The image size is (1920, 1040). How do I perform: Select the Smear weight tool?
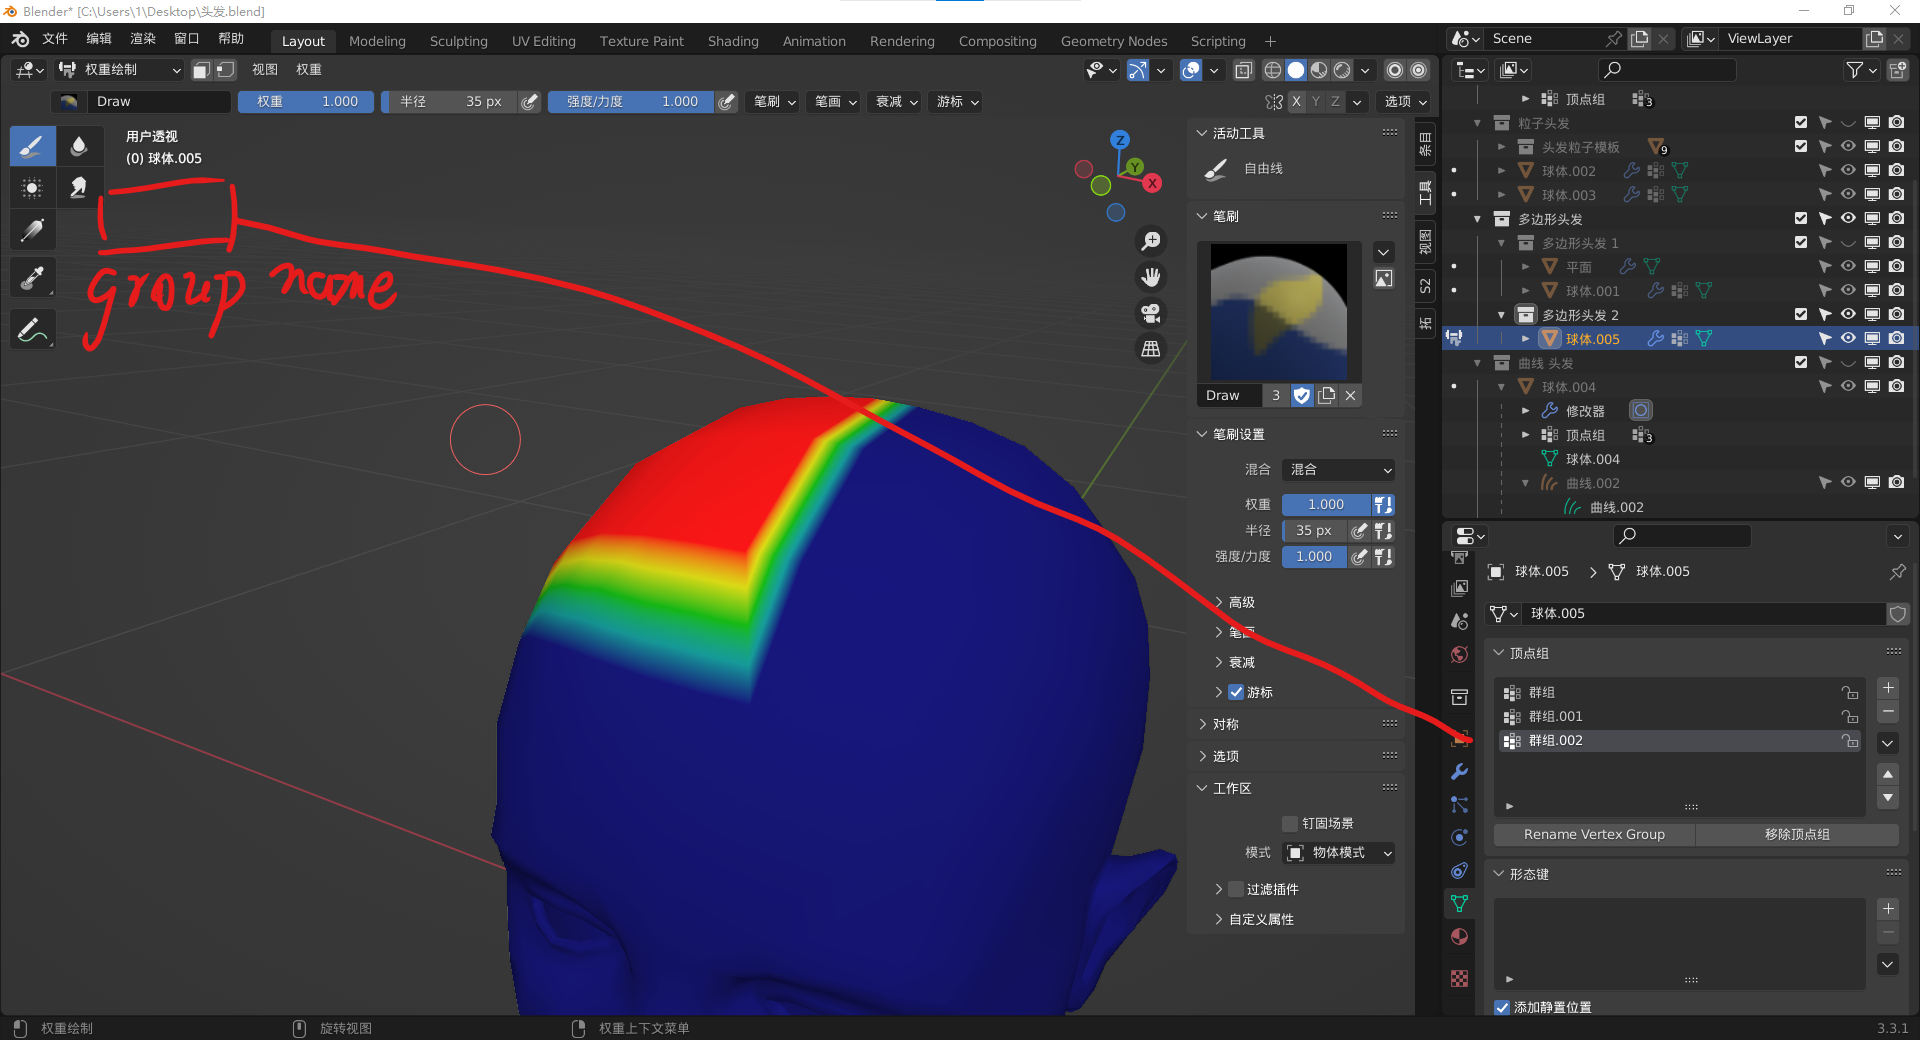pyautogui.click(x=78, y=188)
